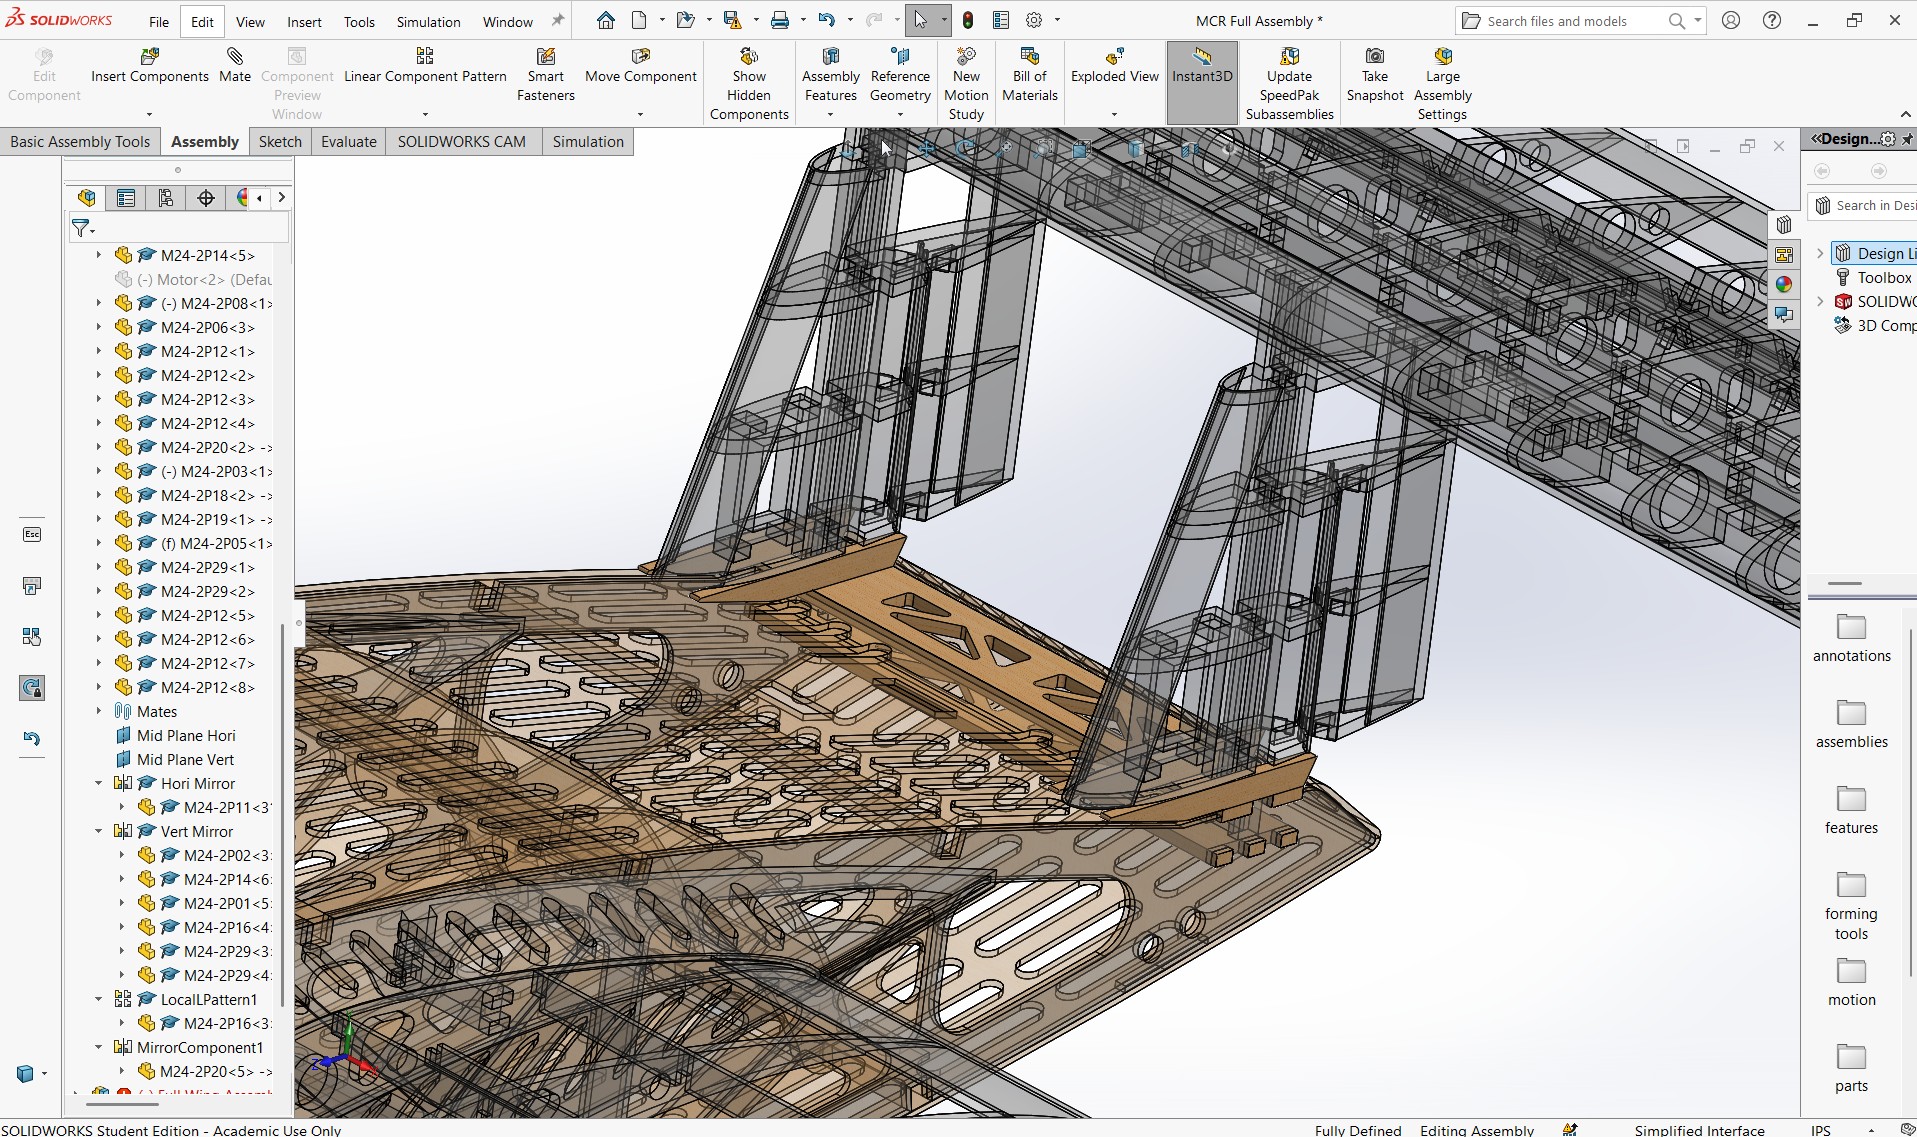The width and height of the screenshot is (1917, 1137).
Task: Pin the menu bar with pushpin
Action: [x=558, y=20]
